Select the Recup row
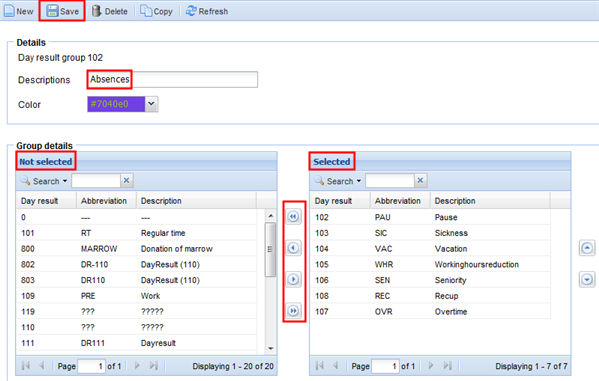 (430, 295)
